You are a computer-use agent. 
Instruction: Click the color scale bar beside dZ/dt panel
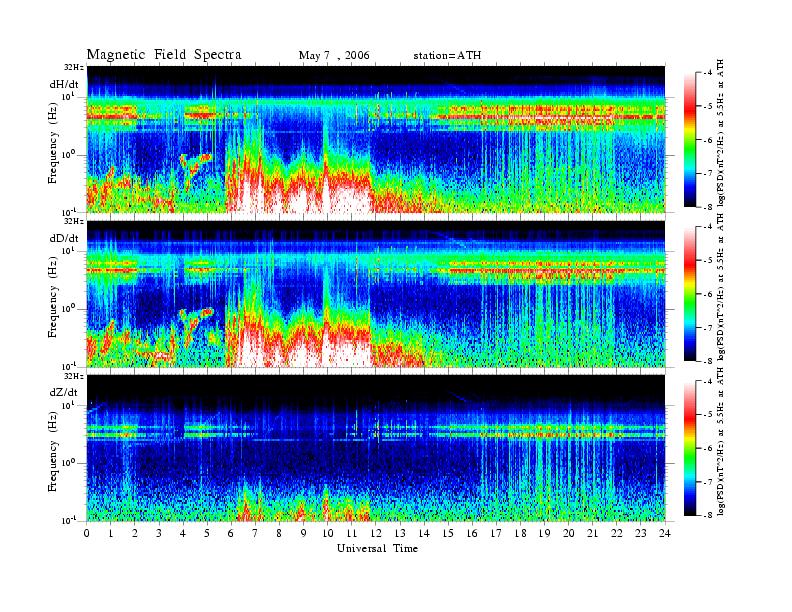click(x=690, y=448)
